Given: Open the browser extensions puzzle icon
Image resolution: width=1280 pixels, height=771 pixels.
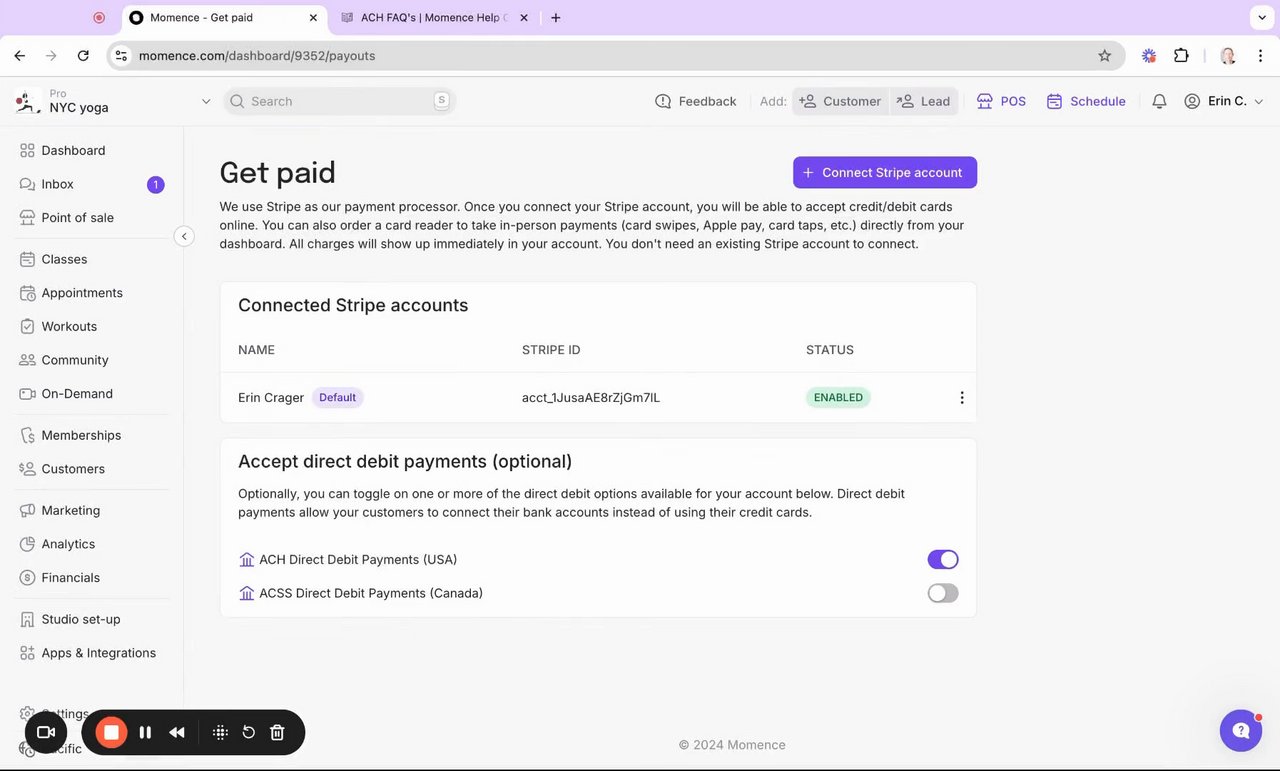Looking at the screenshot, I should point(1181,56).
